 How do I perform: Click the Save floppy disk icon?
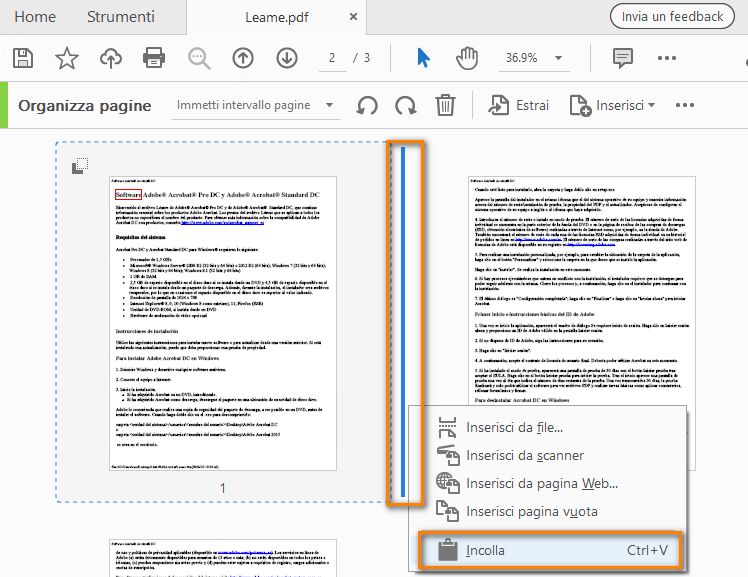(23, 58)
